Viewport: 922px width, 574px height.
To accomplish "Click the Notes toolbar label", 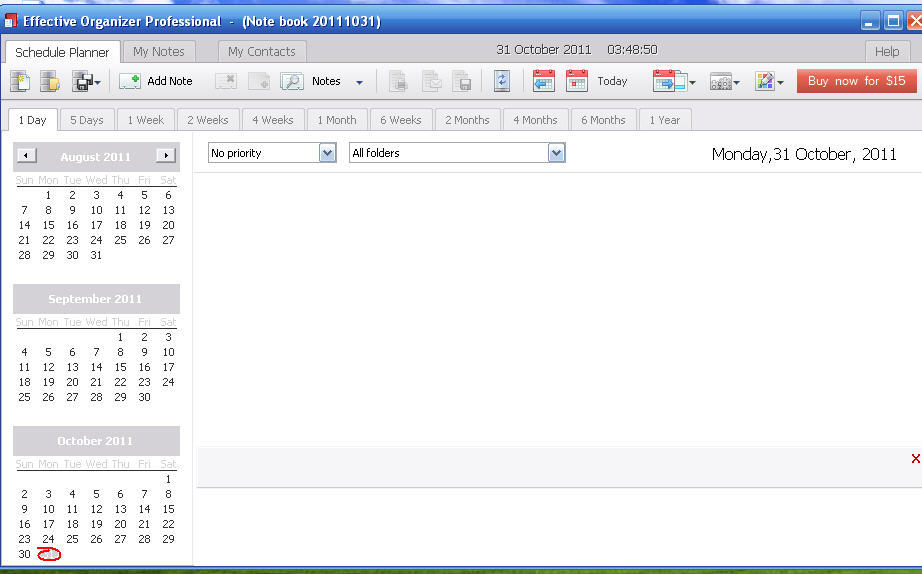I will point(326,81).
